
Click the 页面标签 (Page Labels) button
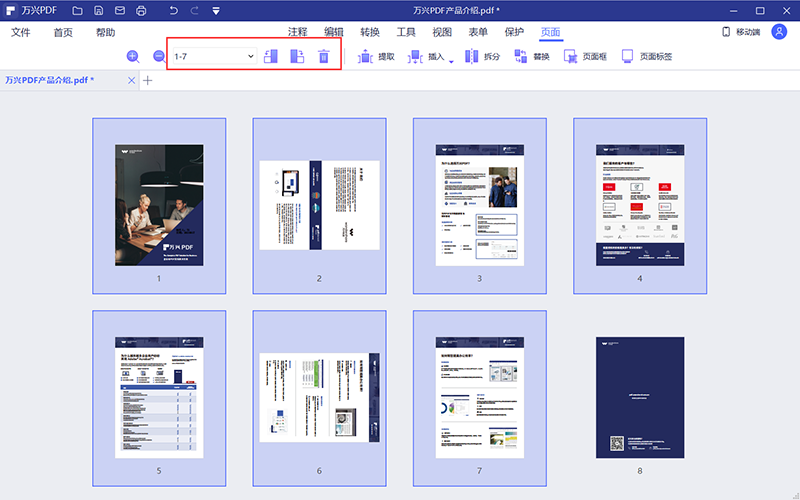click(x=646, y=57)
